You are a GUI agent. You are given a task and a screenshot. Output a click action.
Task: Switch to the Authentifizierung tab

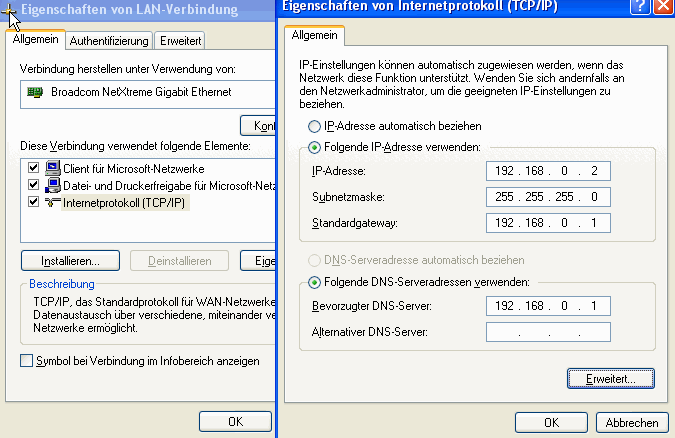tap(110, 41)
